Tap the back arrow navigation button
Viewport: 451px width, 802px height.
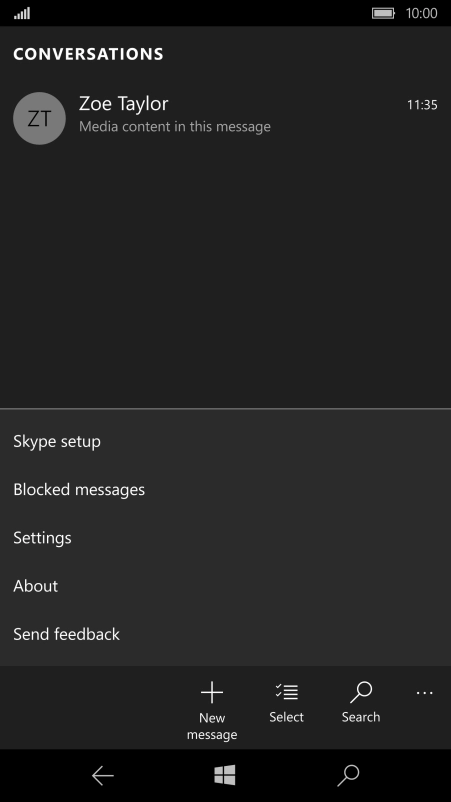tap(103, 776)
